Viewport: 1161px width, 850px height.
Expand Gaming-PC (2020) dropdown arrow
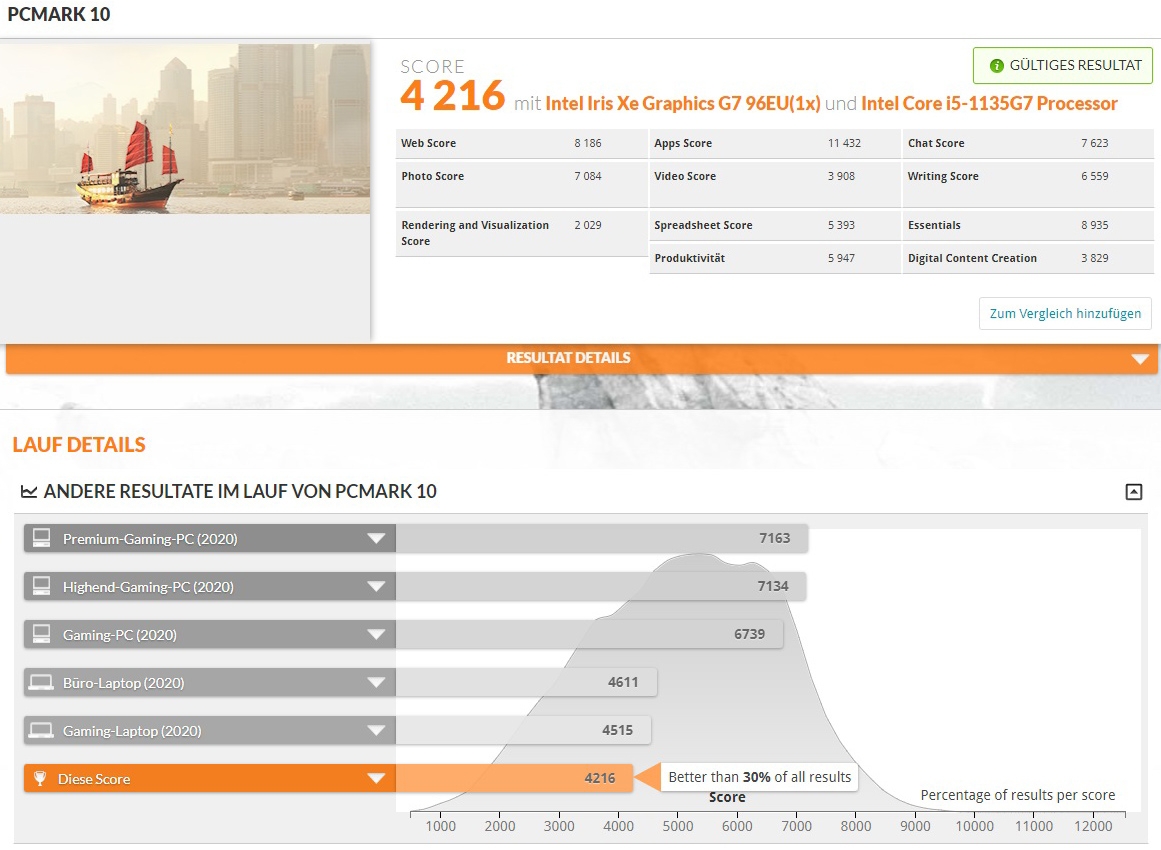376,635
